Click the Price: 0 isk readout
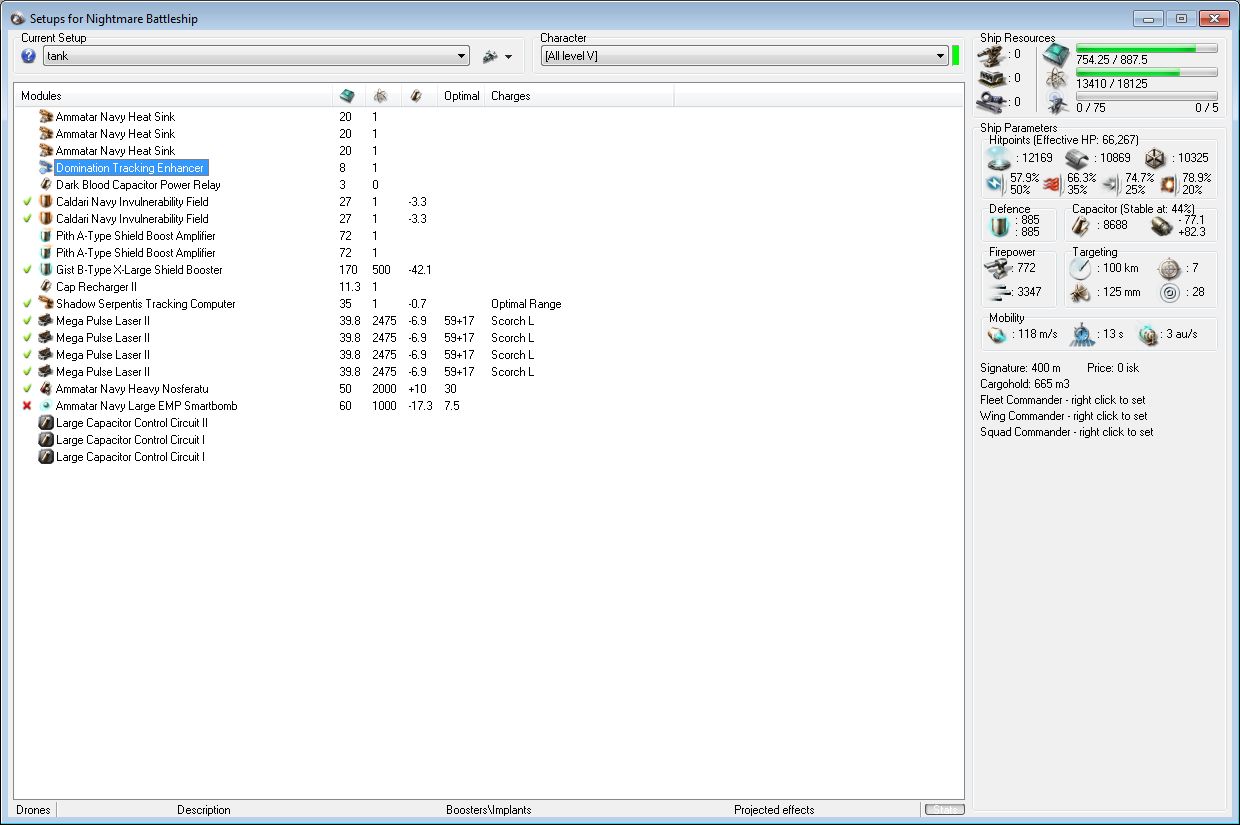The height and width of the screenshot is (825, 1240). [1112, 368]
